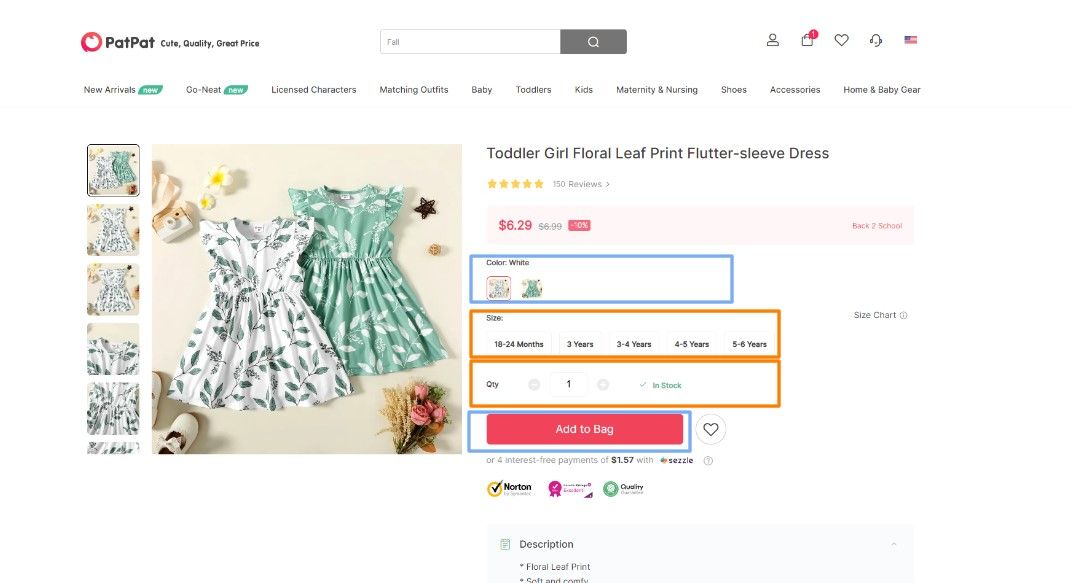Click Add to Bag button
Image resolution: width=1073 pixels, height=583 pixels.
584,429
